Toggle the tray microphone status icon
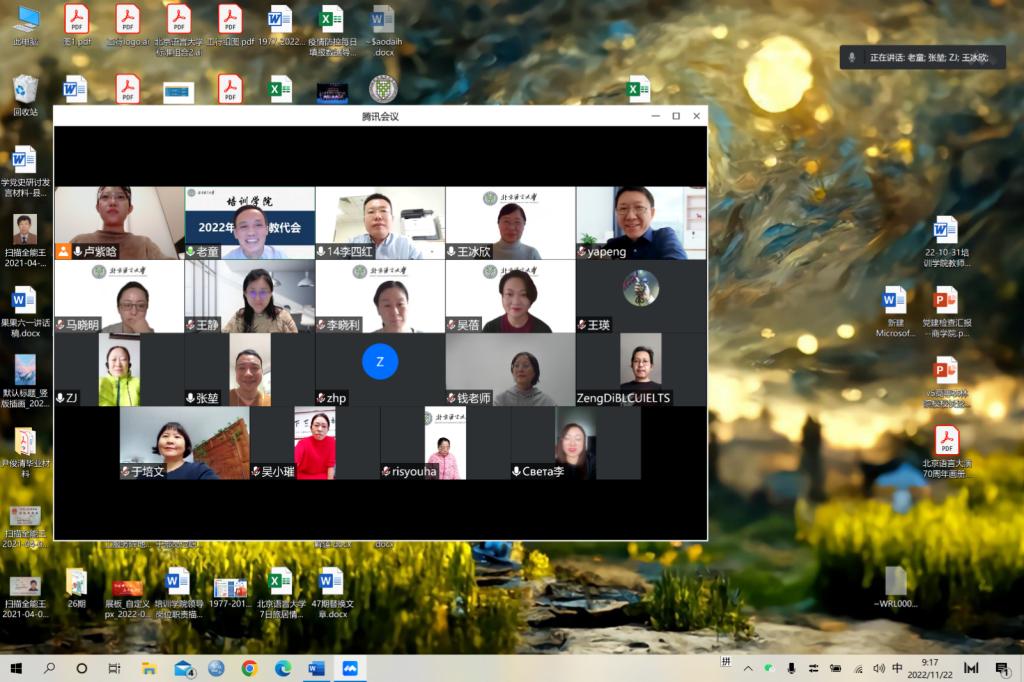The image size is (1024, 682). click(791, 668)
